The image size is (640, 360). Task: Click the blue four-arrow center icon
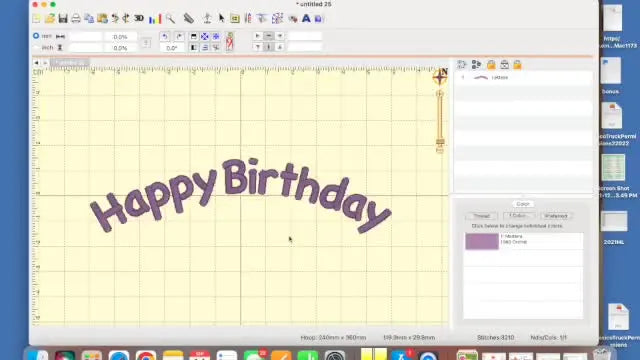[204, 36]
